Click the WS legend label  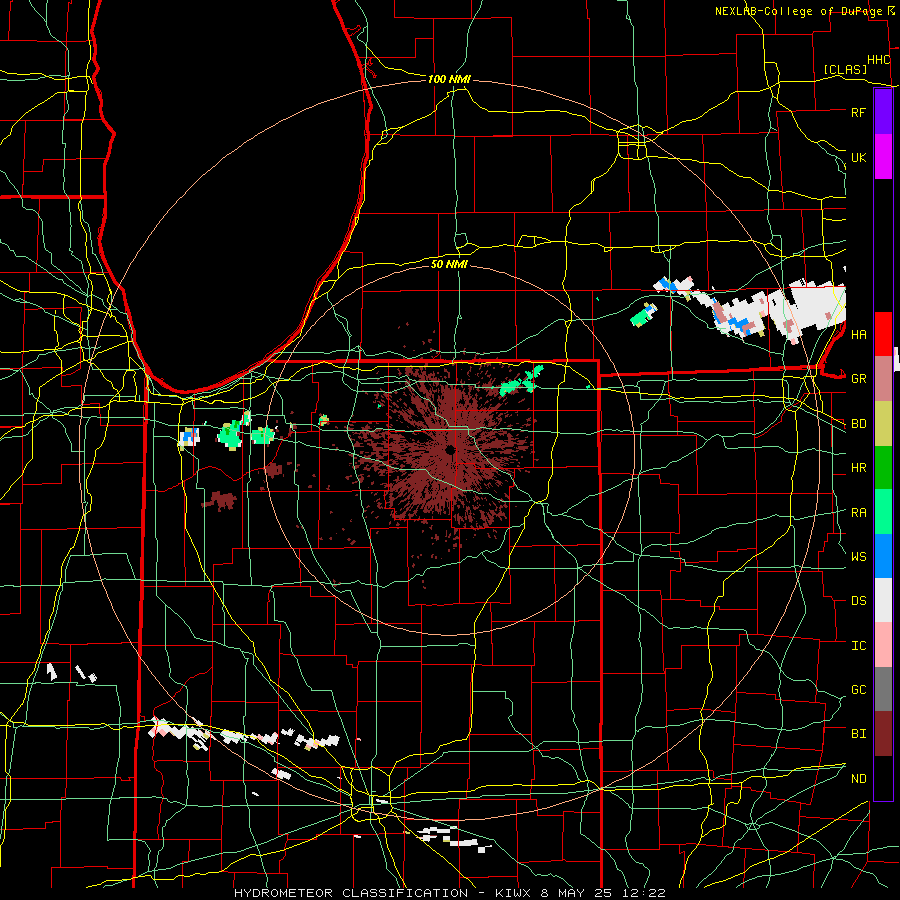pyautogui.click(x=858, y=556)
